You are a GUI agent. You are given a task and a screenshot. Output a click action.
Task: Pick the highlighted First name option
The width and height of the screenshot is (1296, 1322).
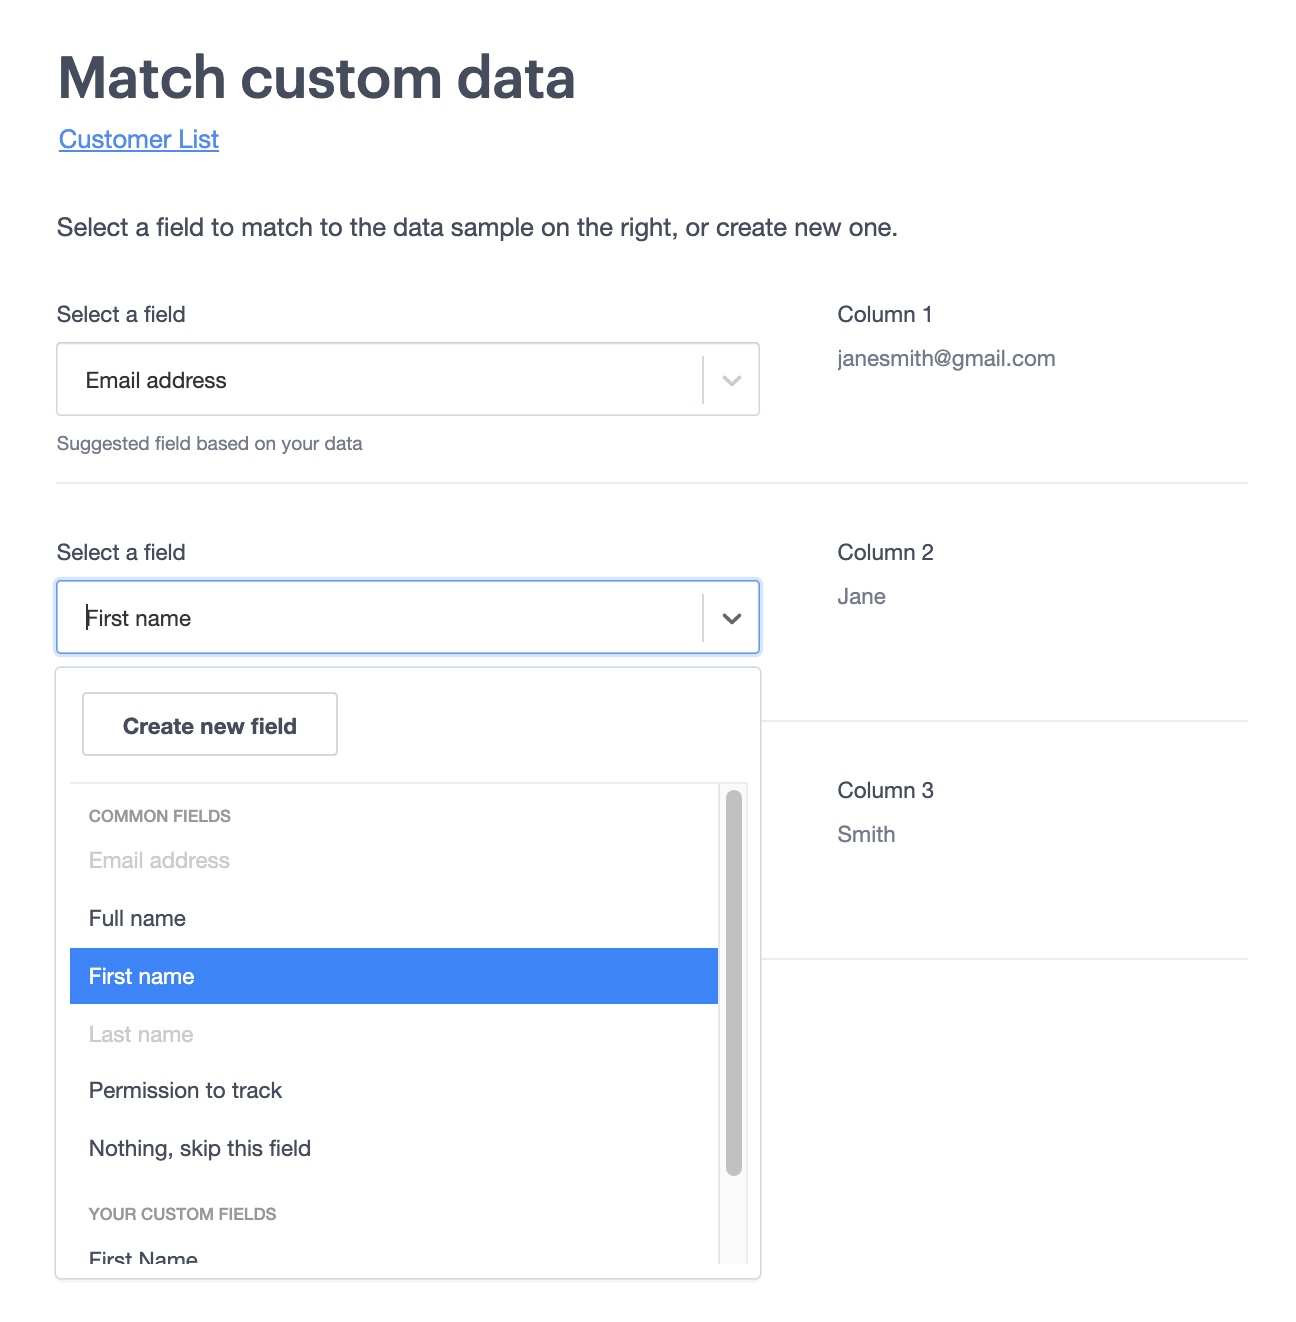coord(141,976)
